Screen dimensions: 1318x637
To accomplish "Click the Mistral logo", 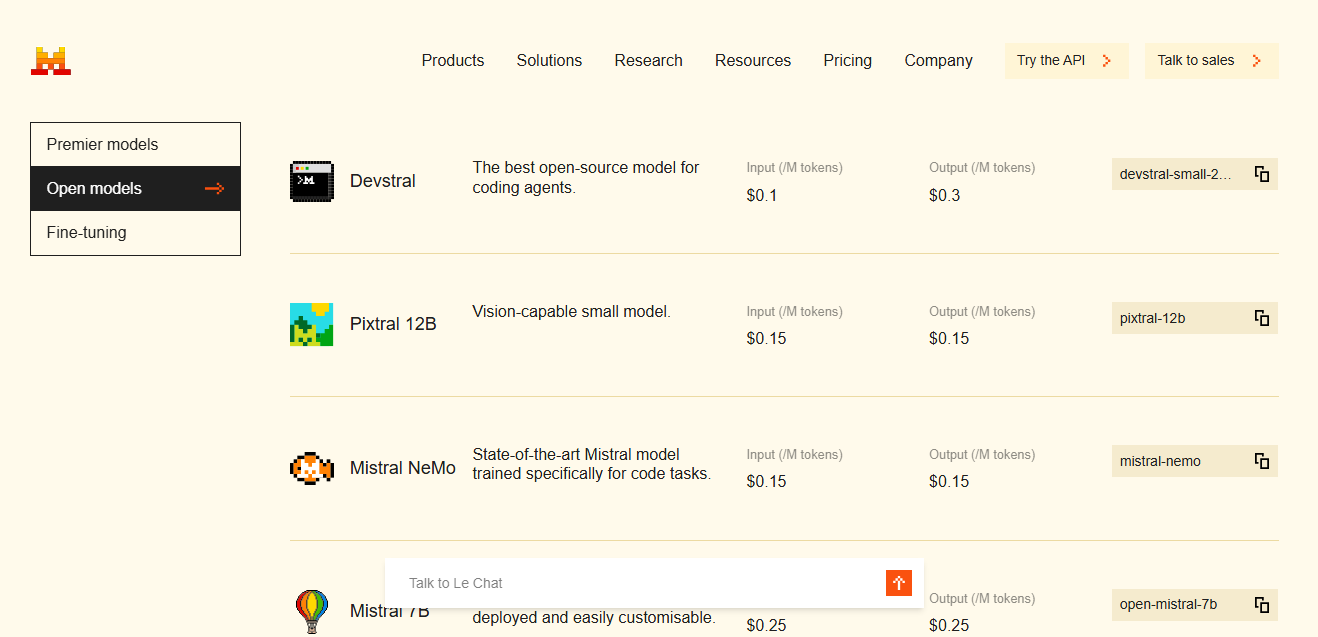I will [x=50, y=59].
